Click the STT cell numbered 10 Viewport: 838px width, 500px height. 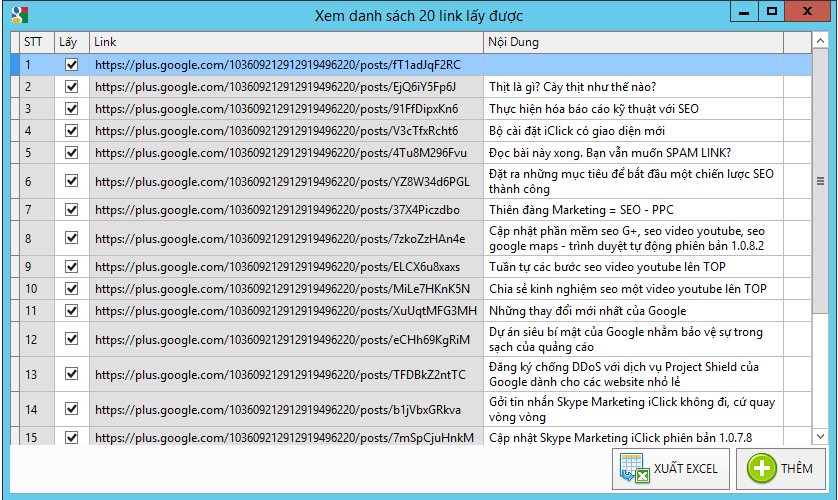coord(37,289)
